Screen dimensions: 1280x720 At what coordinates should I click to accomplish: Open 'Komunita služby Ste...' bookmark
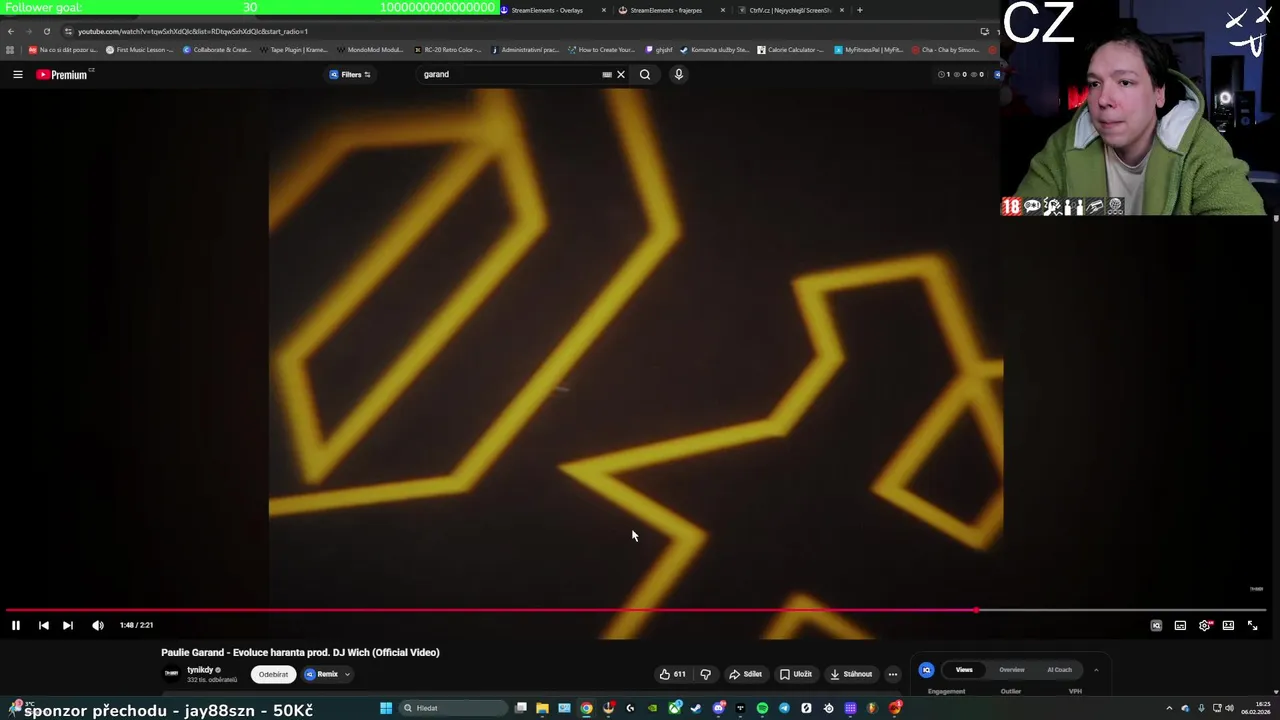coord(714,49)
